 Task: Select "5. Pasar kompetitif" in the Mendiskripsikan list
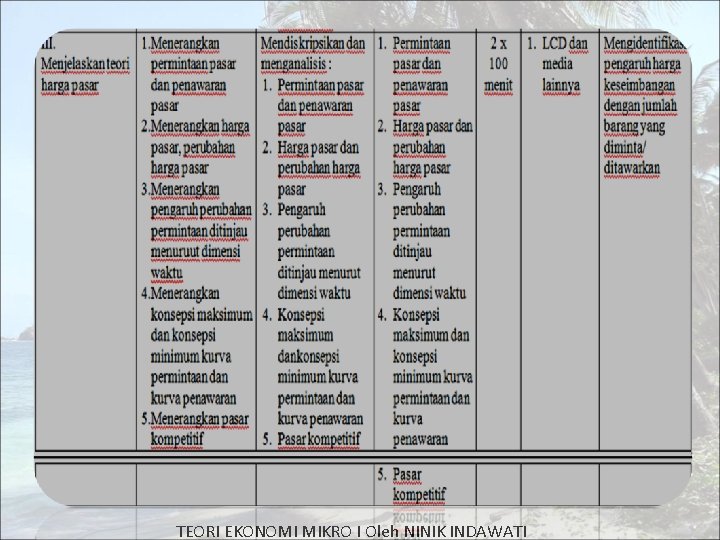coord(311,439)
